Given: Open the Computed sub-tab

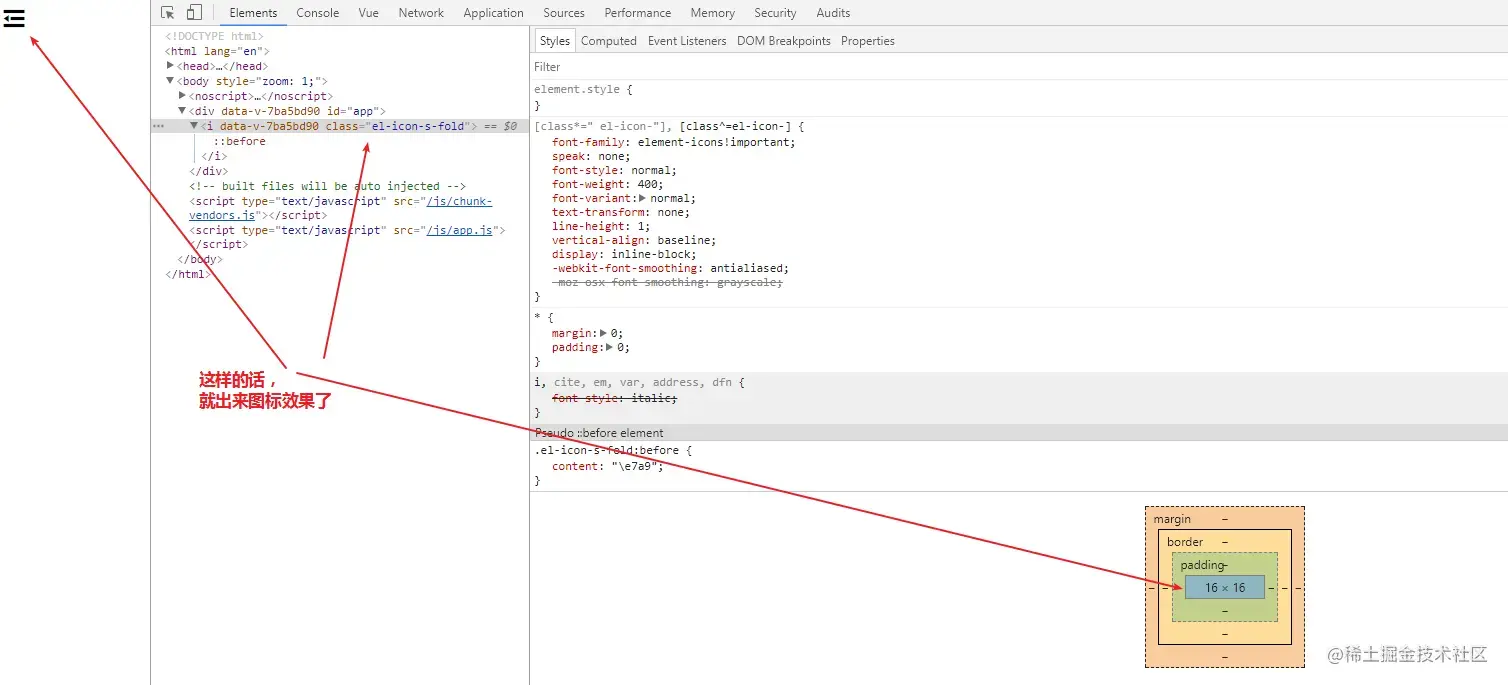Looking at the screenshot, I should (x=609, y=41).
